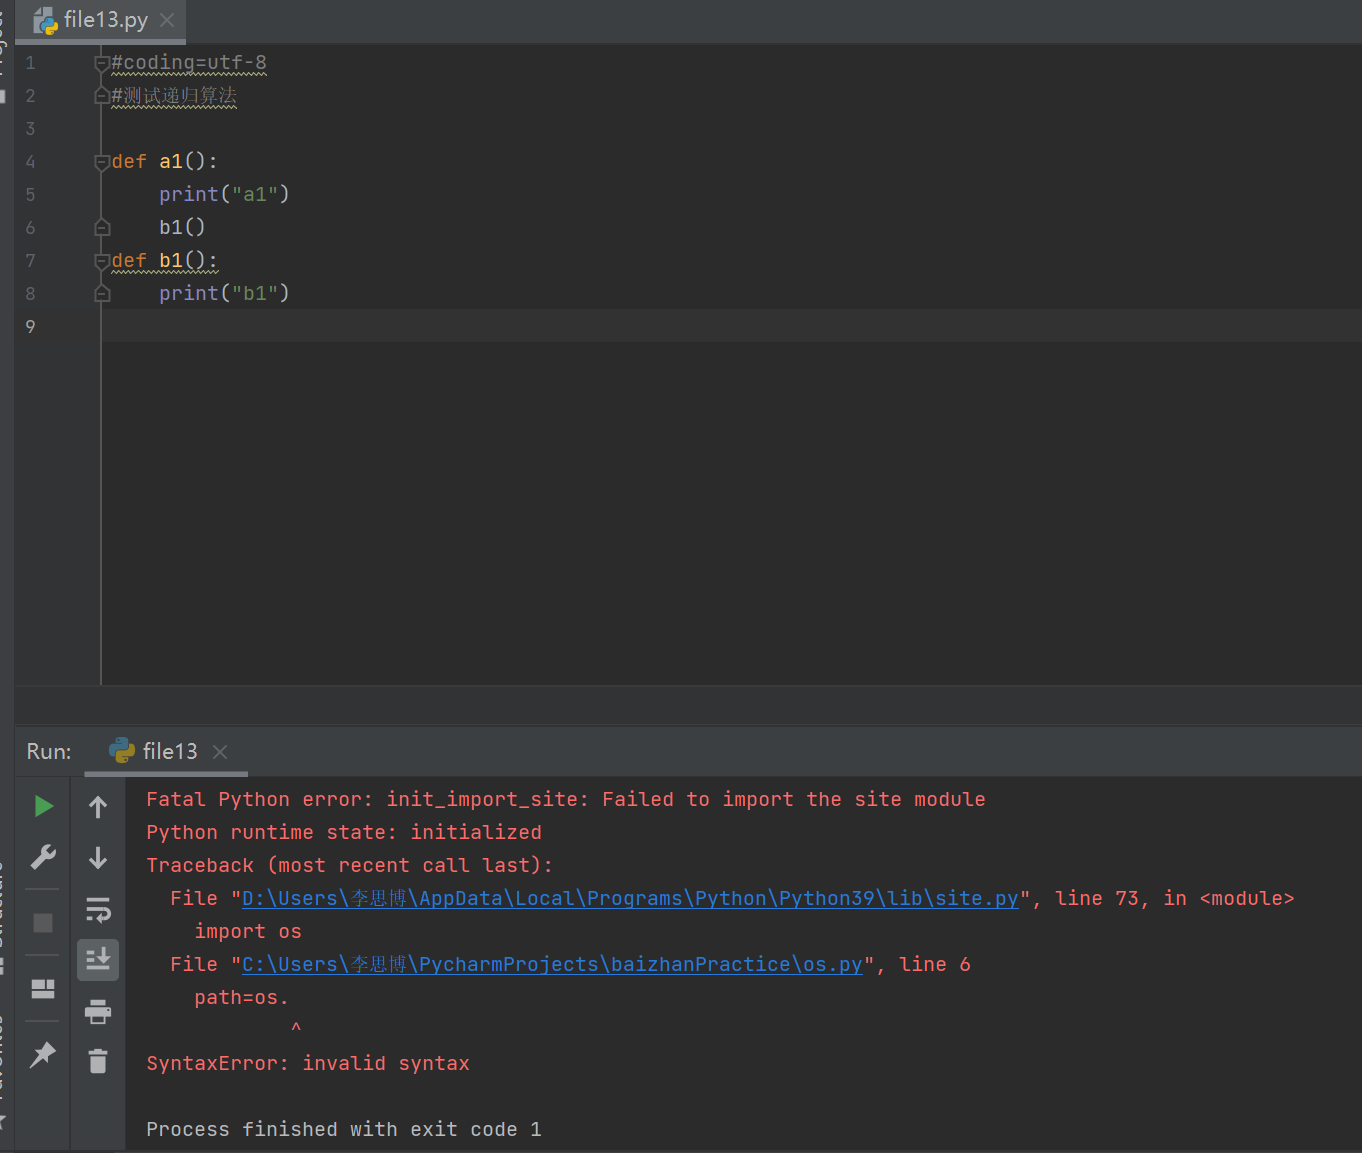Image resolution: width=1362 pixels, height=1153 pixels.
Task: Jump up the stack trace arrow
Action: click(98, 807)
